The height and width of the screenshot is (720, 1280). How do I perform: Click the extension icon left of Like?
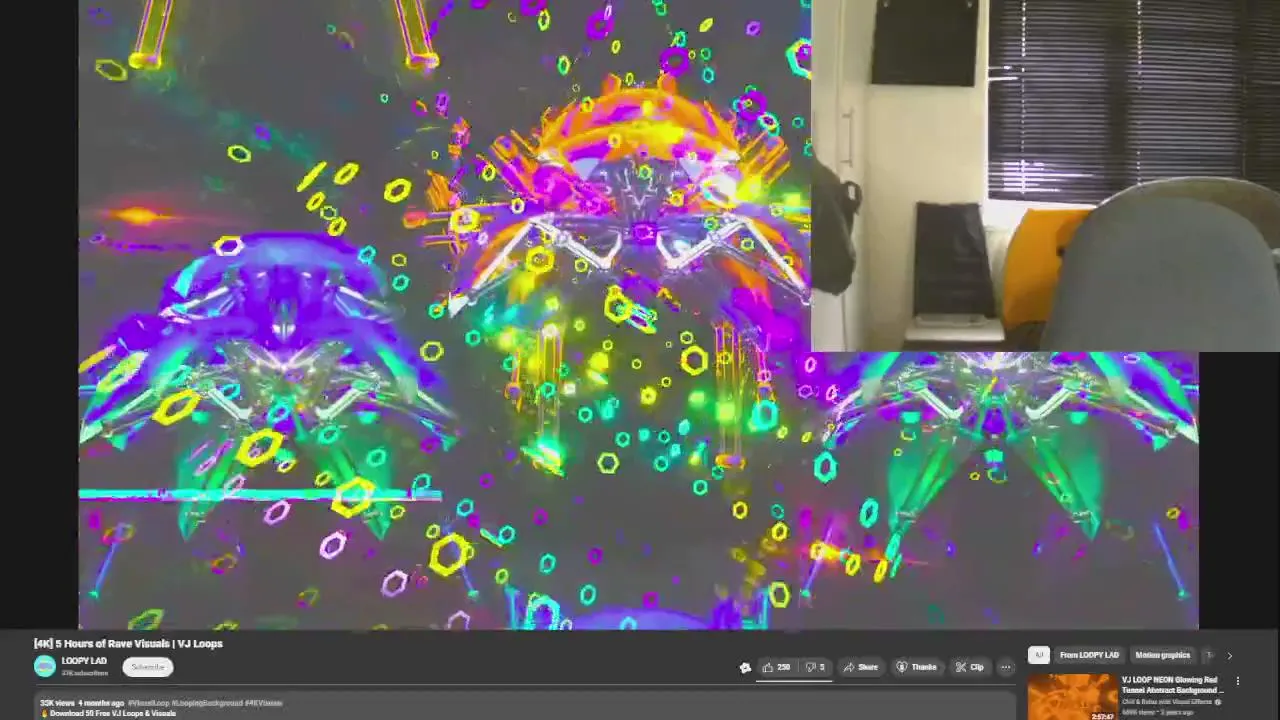click(x=745, y=668)
